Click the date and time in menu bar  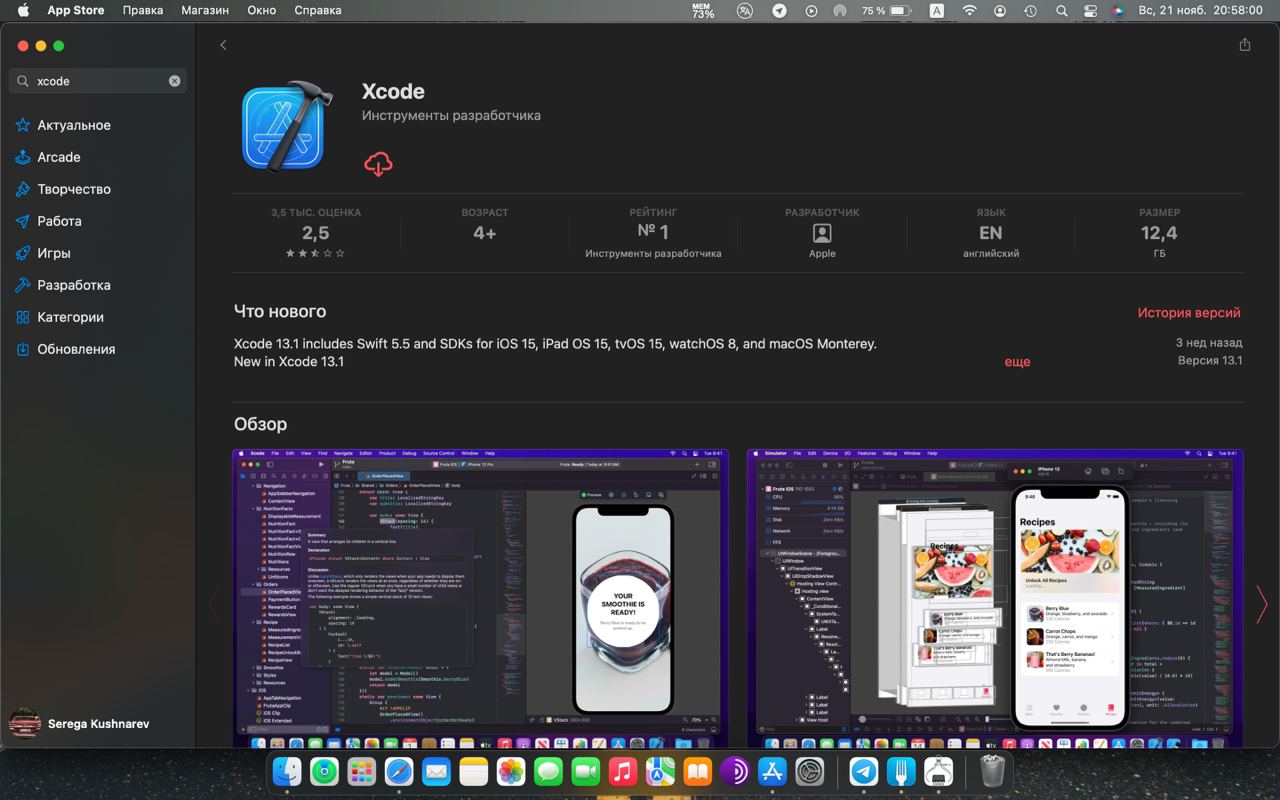pyautogui.click(x=1200, y=10)
